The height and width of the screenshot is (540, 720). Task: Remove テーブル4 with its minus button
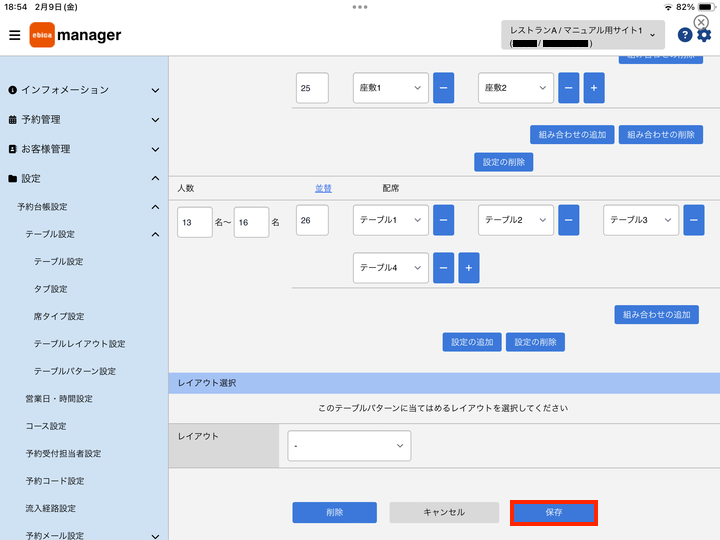pos(444,268)
